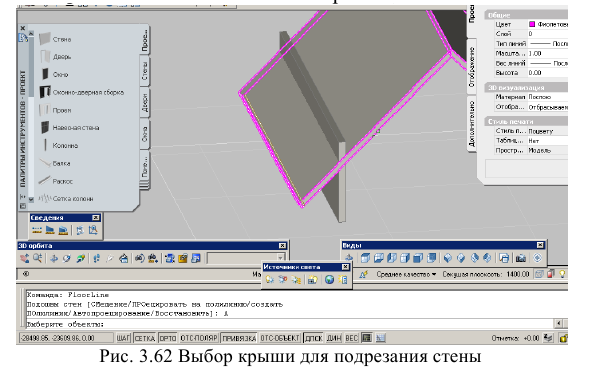Toggle ПРИВЯЗКА object snap

coord(239,338)
